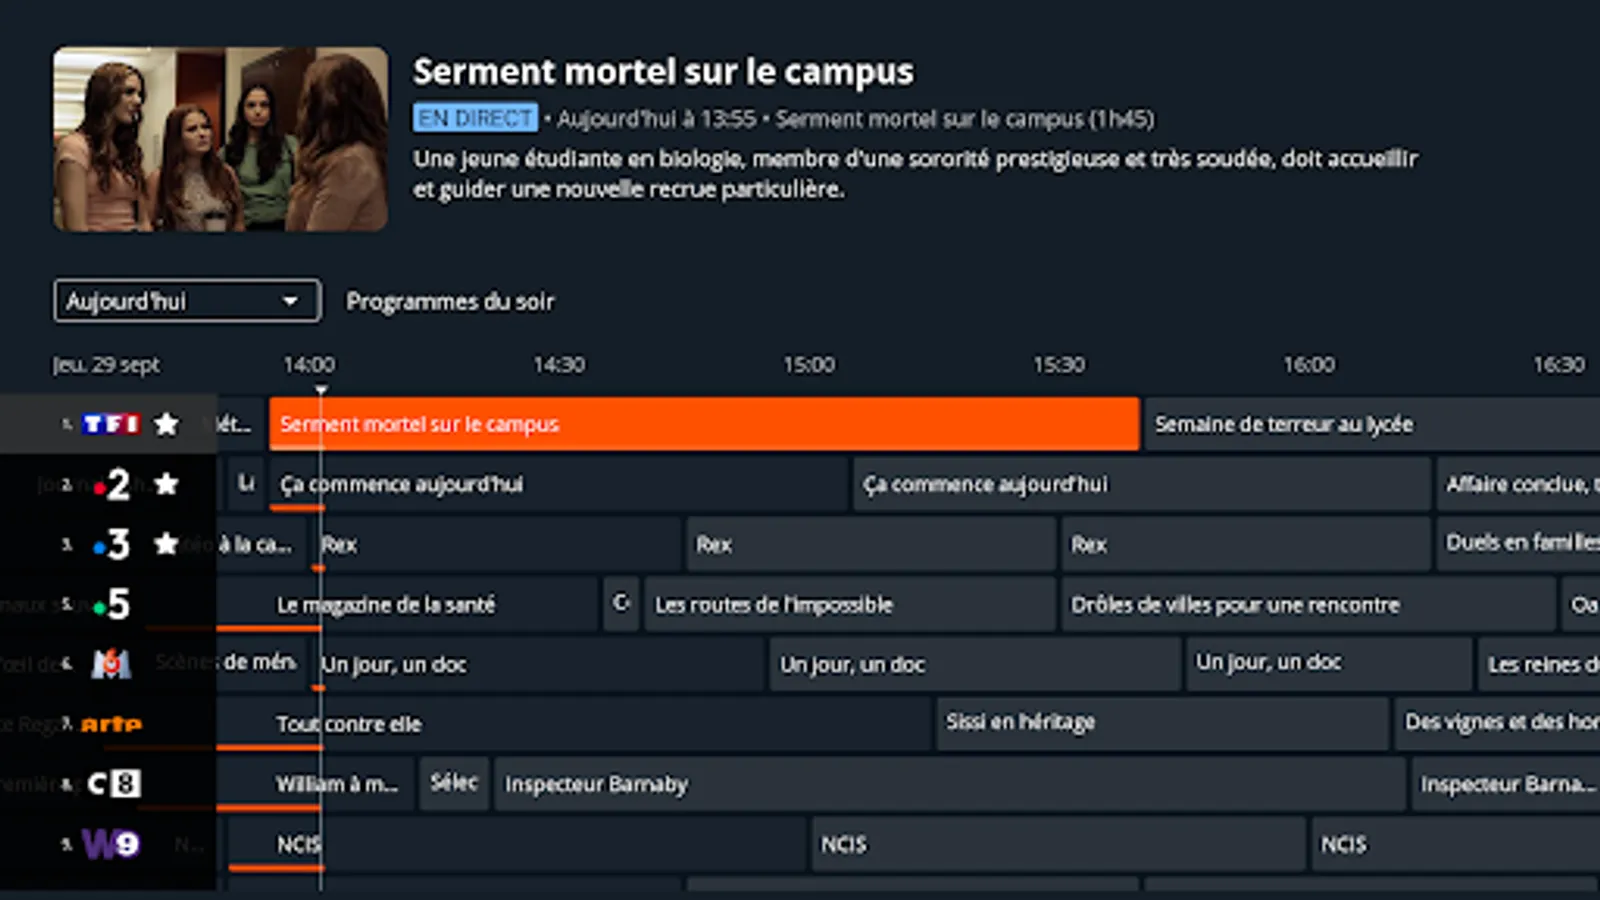Click the current time marker on the timeline
The width and height of the screenshot is (1600, 900).
[321, 391]
